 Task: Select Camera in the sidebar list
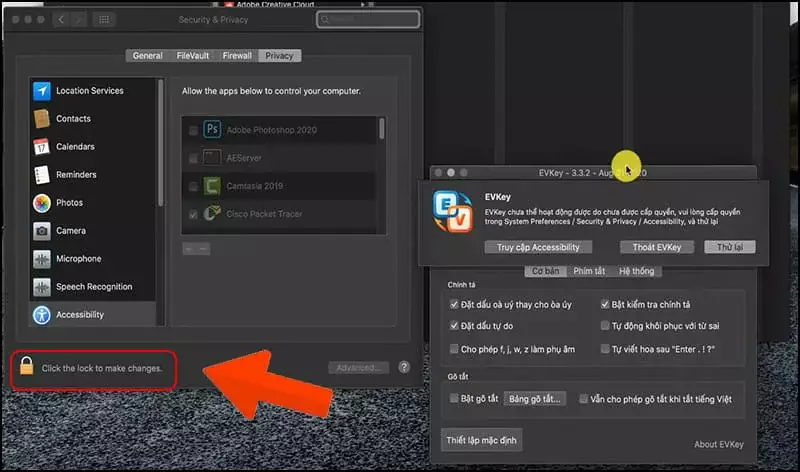tap(70, 231)
